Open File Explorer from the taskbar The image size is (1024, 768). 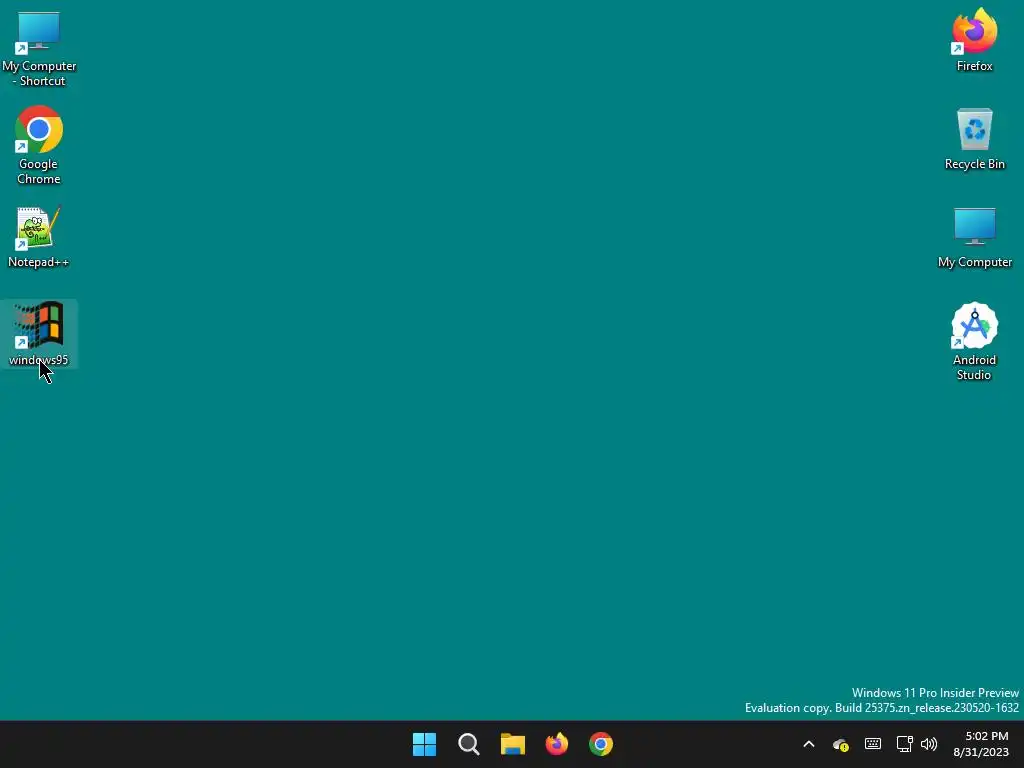pyautogui.click(x=513, y=744)
